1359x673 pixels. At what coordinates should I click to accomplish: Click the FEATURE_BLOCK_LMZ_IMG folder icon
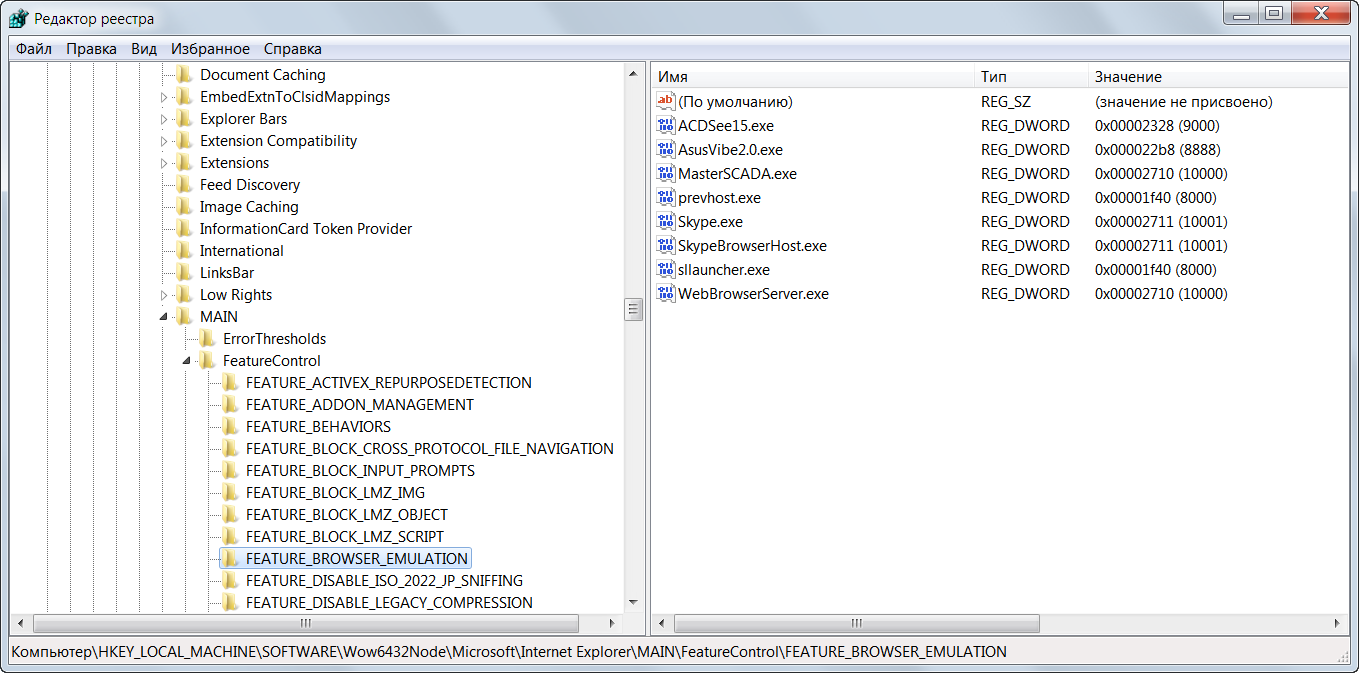coord(230,492)
